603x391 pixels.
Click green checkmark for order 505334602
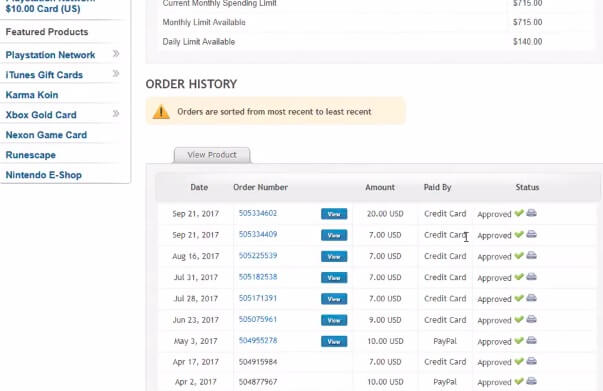tap(519, 213)
